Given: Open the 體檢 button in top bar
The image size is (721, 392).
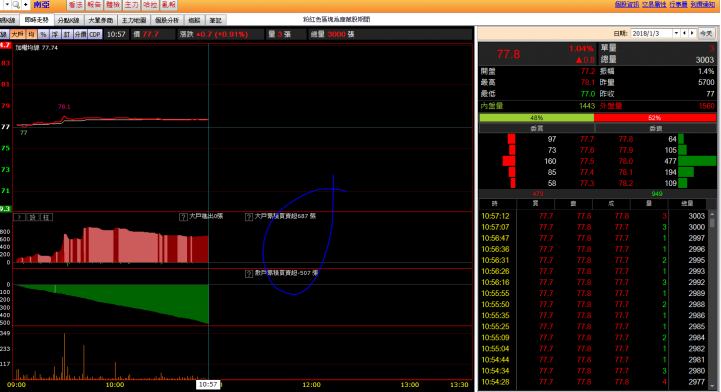Looking at the screenshot, I should [113, 5].
